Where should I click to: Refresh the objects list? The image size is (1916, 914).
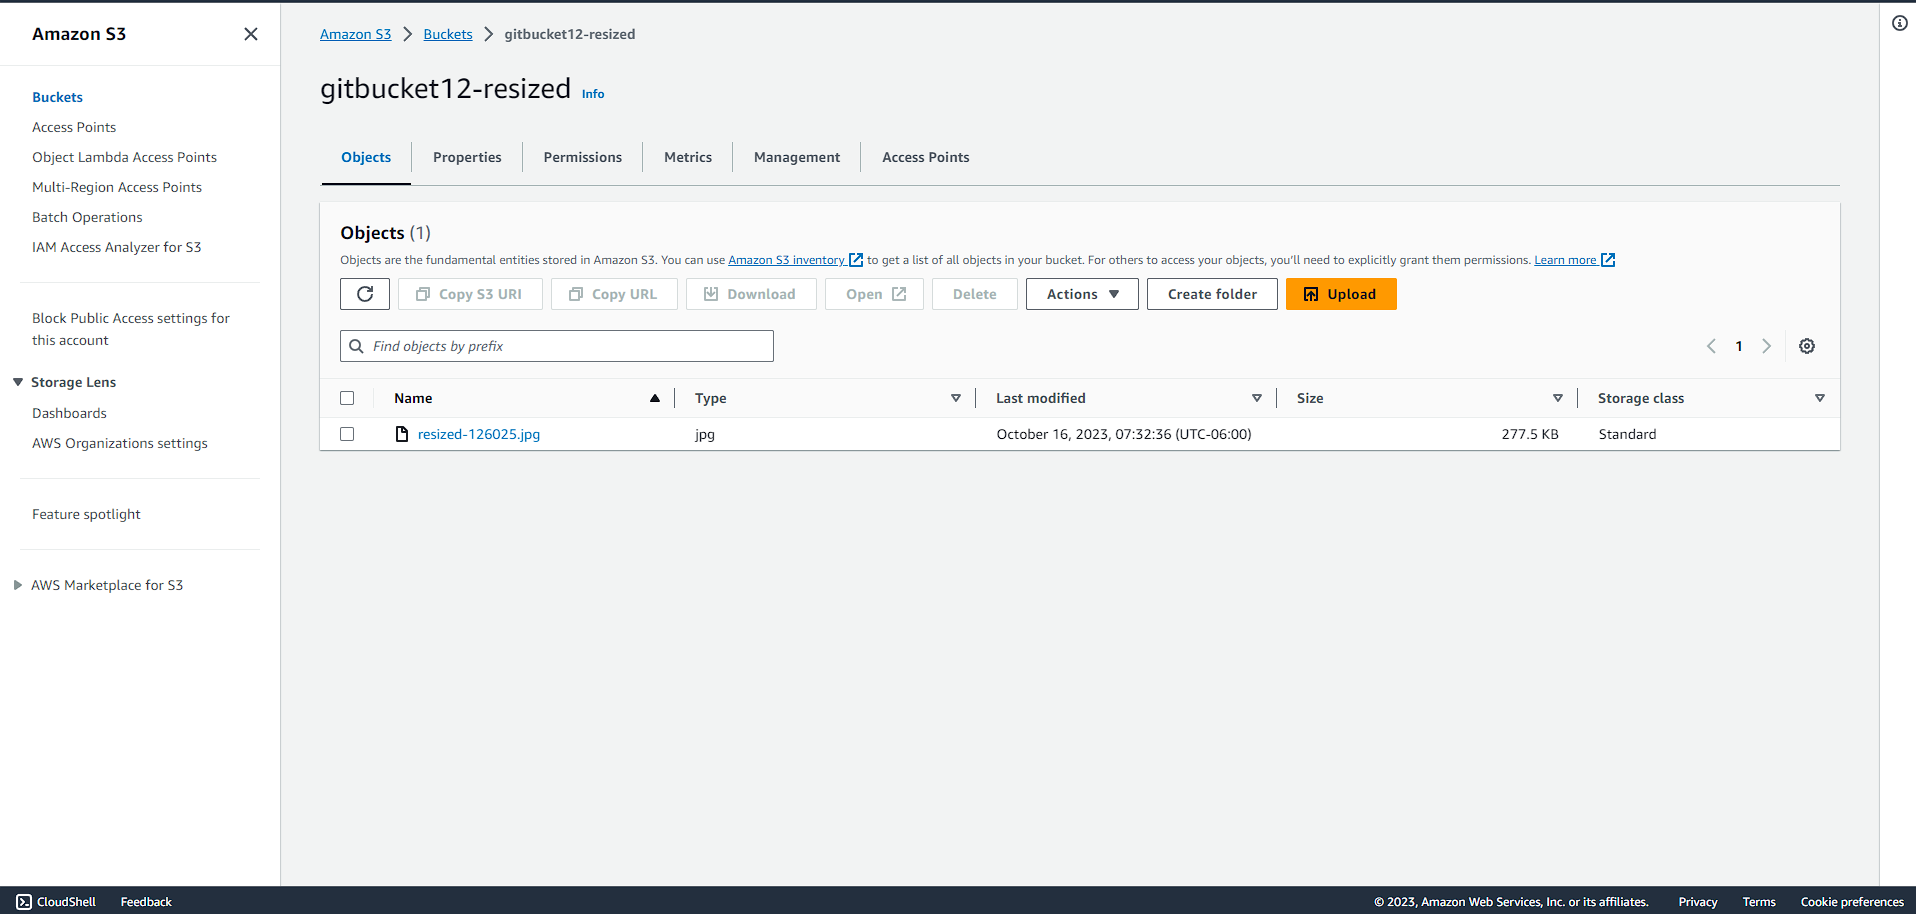point(365,294)
